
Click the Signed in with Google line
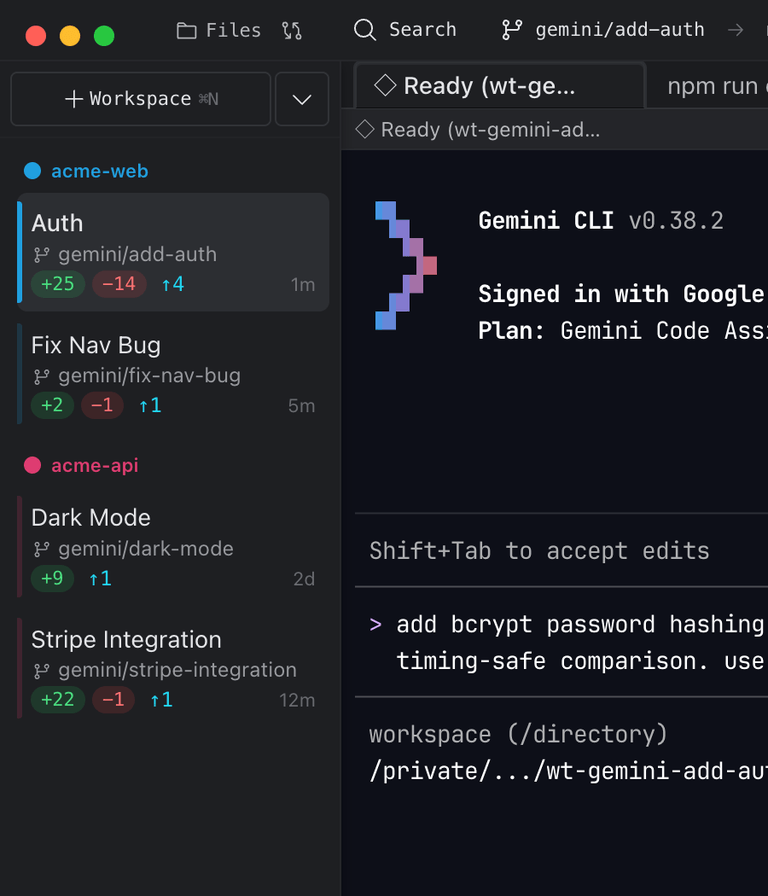click(x=622, y=294)
